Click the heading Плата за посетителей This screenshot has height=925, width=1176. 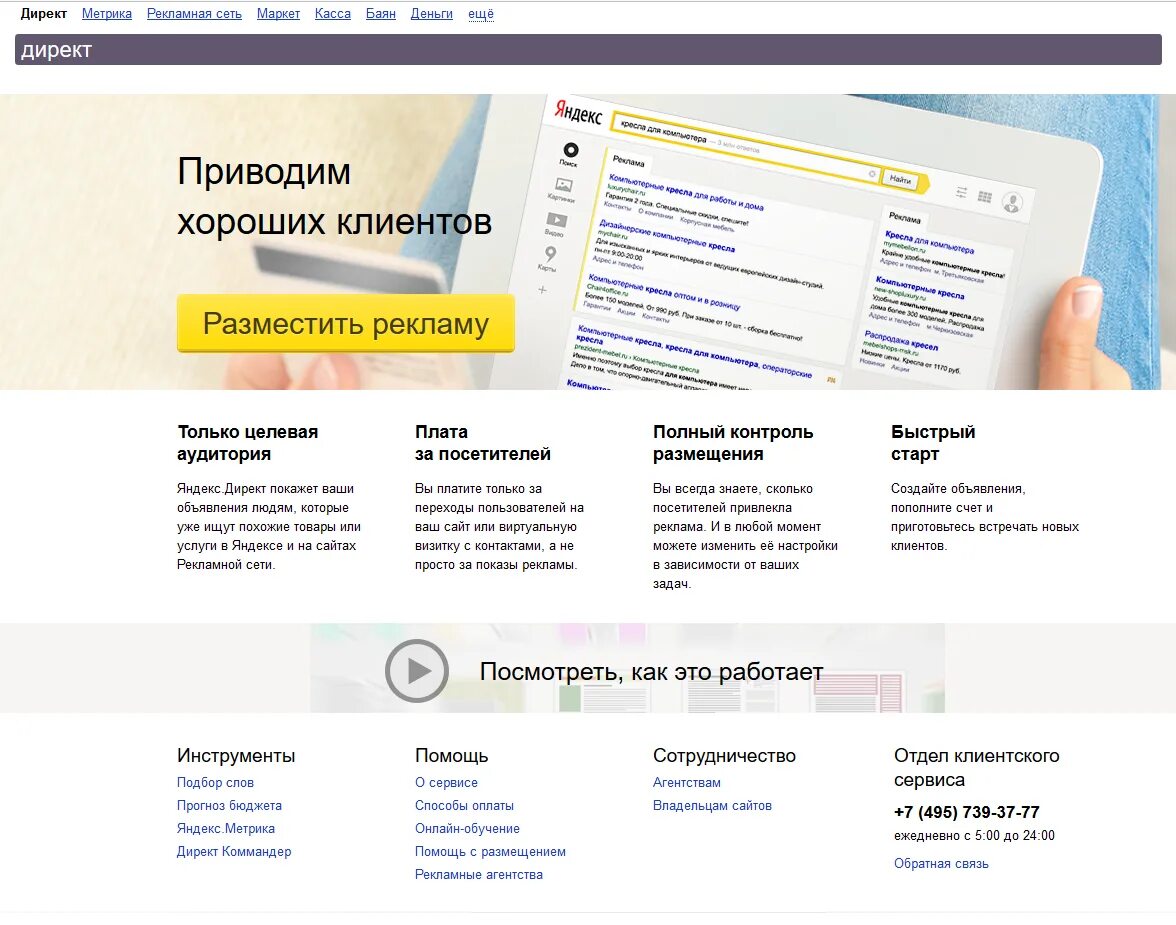(483, 443)
